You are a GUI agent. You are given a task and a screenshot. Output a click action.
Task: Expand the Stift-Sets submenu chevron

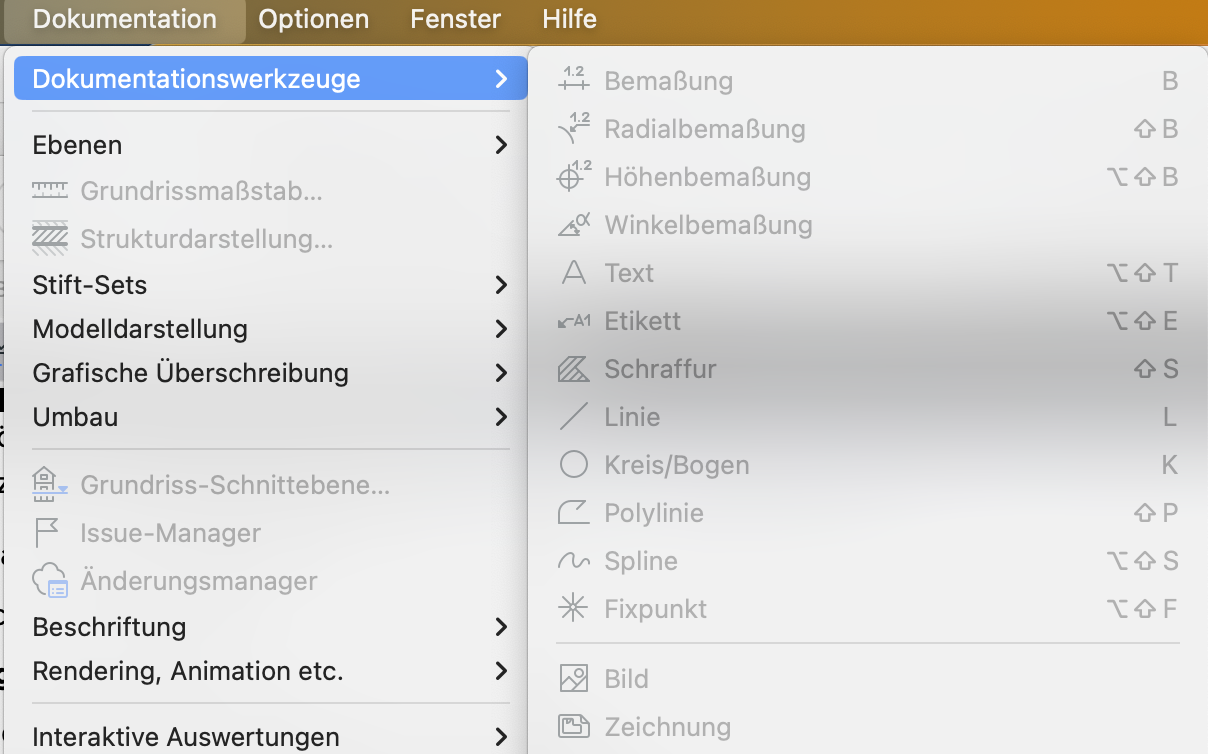click(x=501, y=285)
